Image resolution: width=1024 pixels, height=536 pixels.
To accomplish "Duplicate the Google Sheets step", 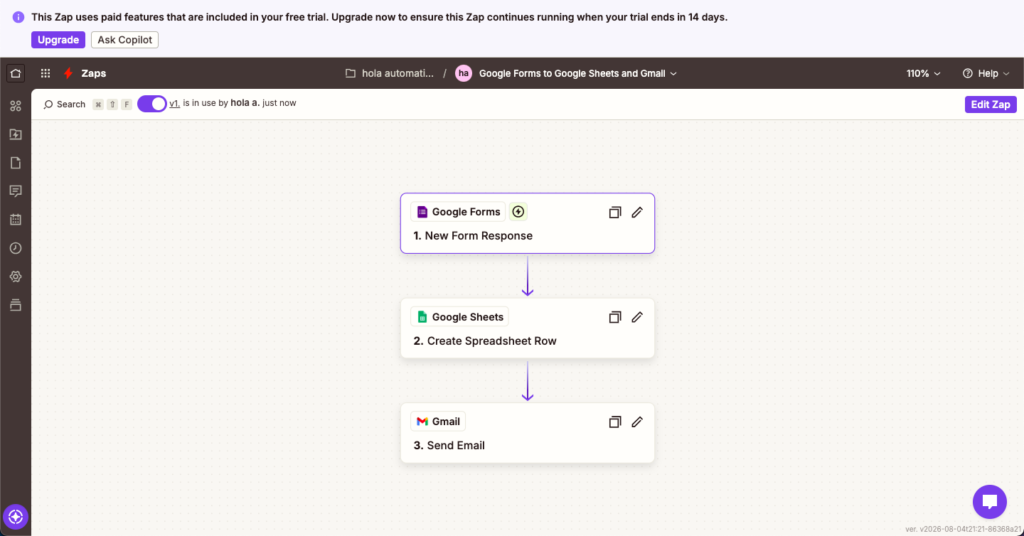I will click(615, 317).
